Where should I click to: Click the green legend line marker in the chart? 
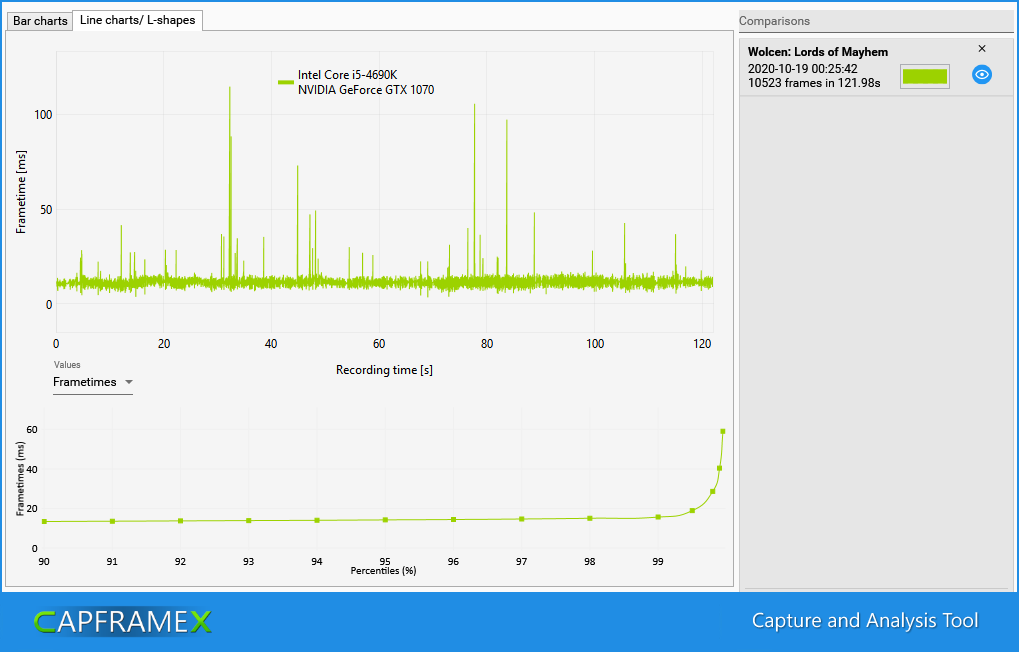pos(285,83)
